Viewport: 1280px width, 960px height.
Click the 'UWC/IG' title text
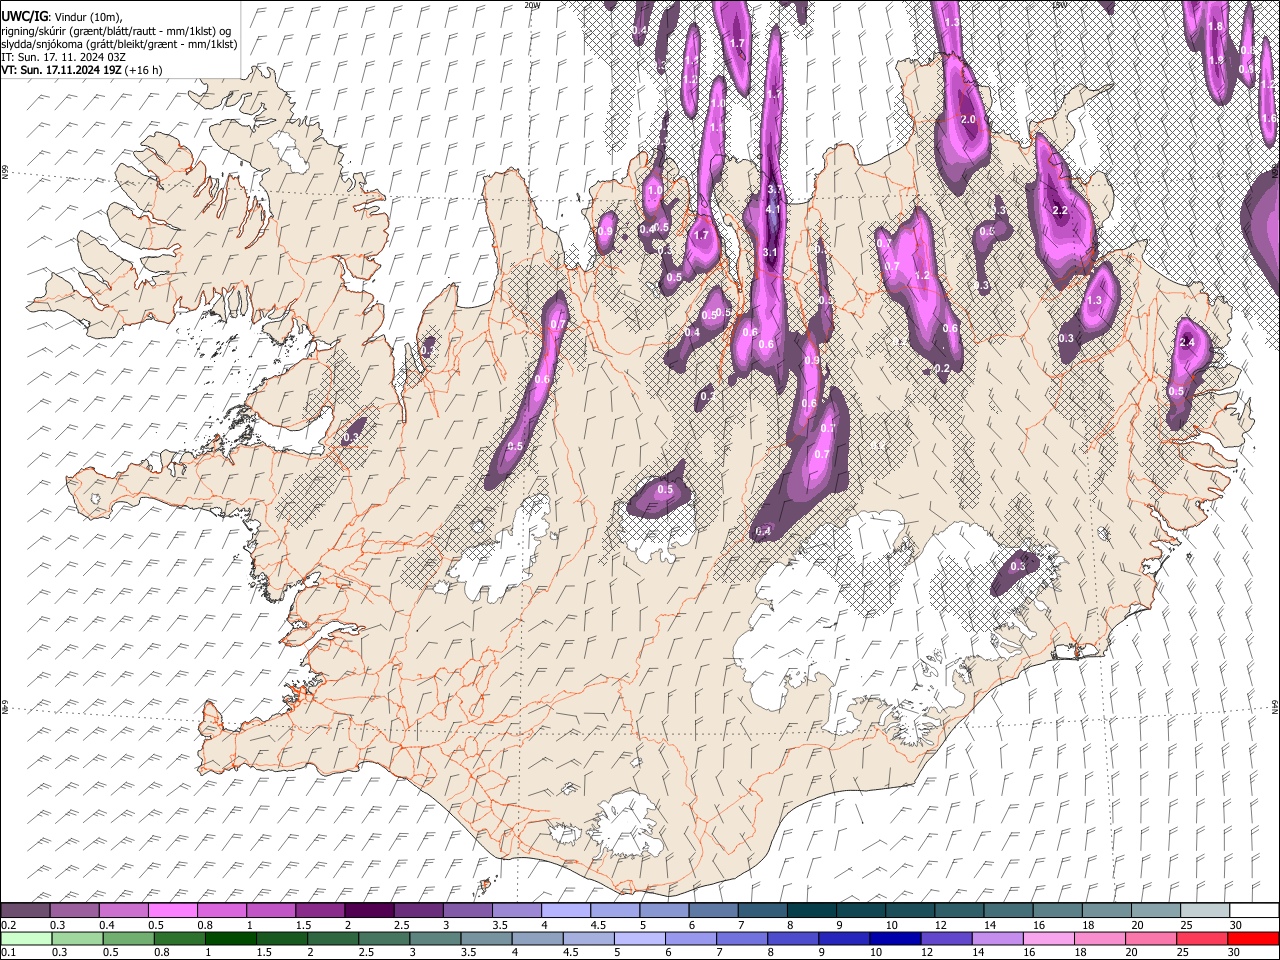point(24,17)
